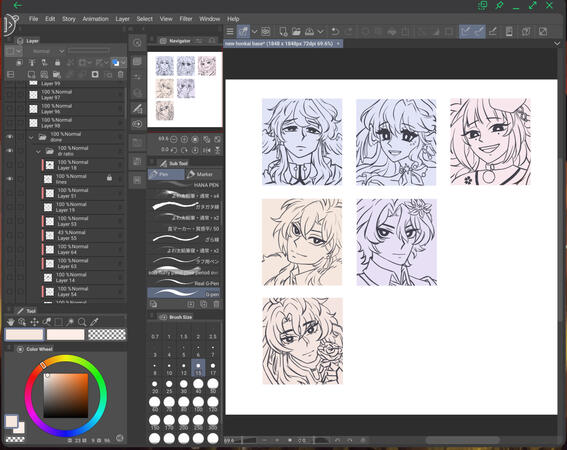This screenshot has width=567, height=450.
Task: Select the Eyedropper tool in Tool panel
Action: coord(94,322)
